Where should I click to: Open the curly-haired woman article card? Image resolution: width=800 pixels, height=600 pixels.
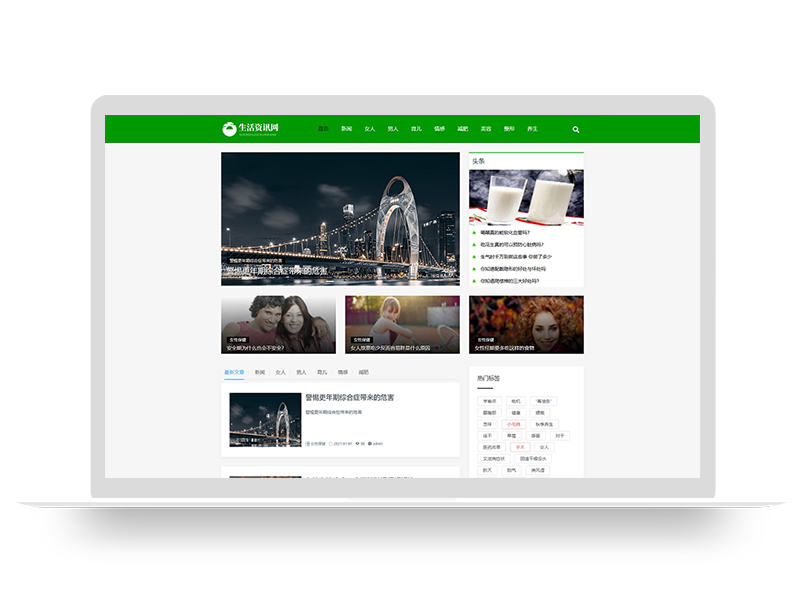526,324
